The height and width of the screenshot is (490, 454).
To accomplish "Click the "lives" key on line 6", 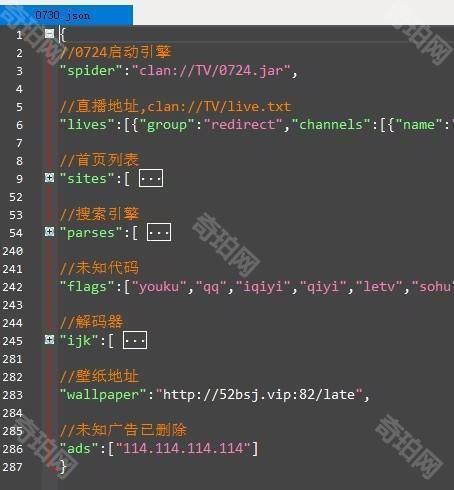I will tap(87, 125).
